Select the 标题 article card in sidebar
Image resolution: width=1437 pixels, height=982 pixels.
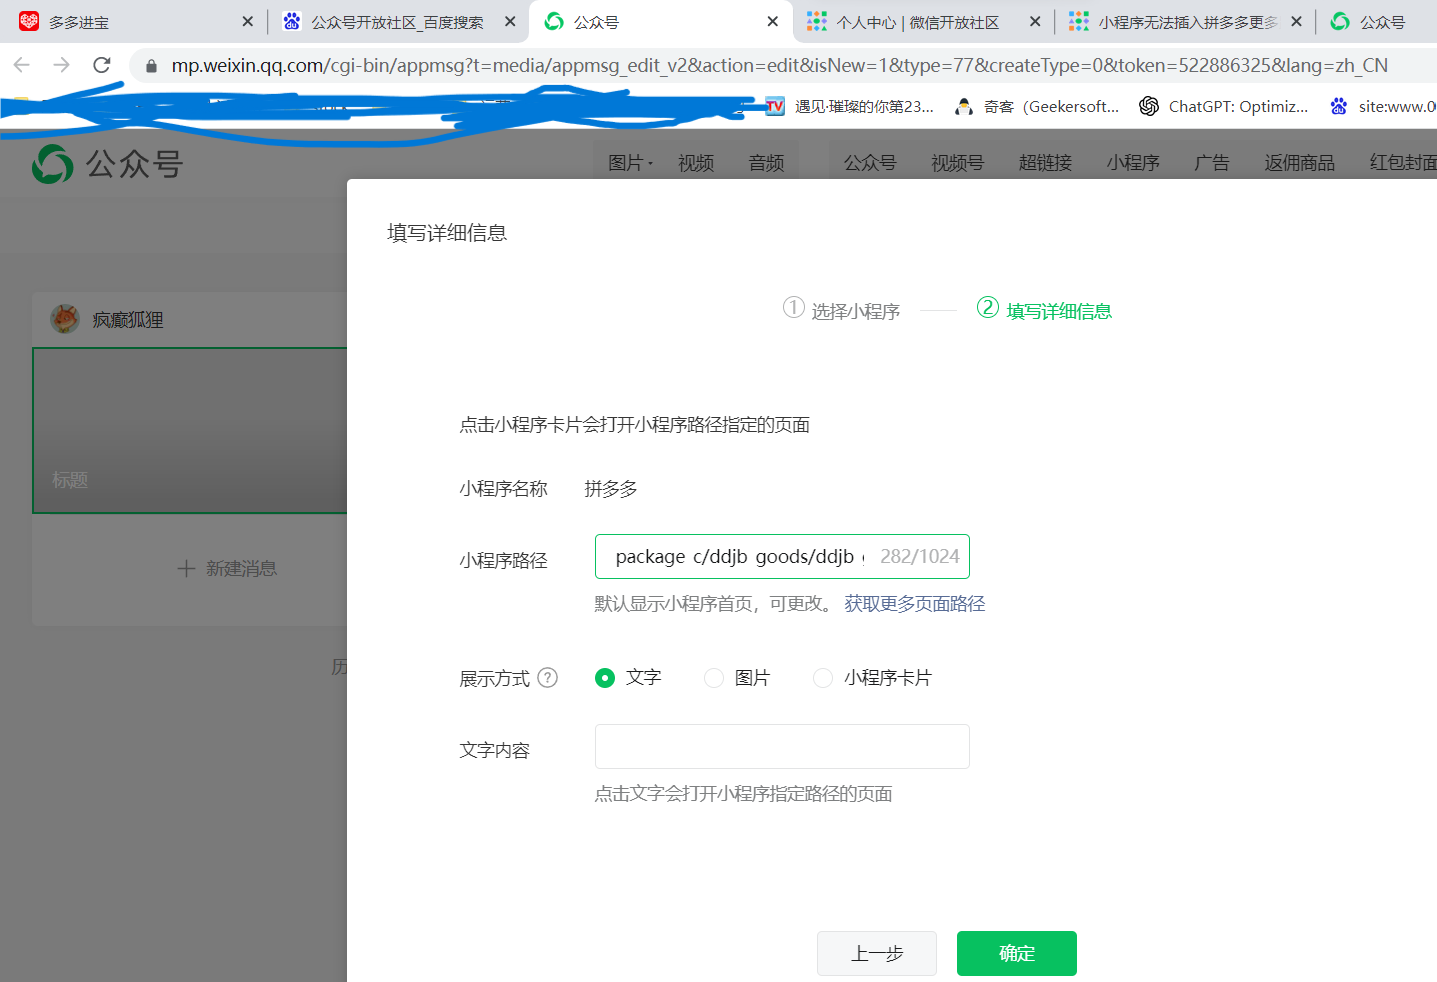190,431
